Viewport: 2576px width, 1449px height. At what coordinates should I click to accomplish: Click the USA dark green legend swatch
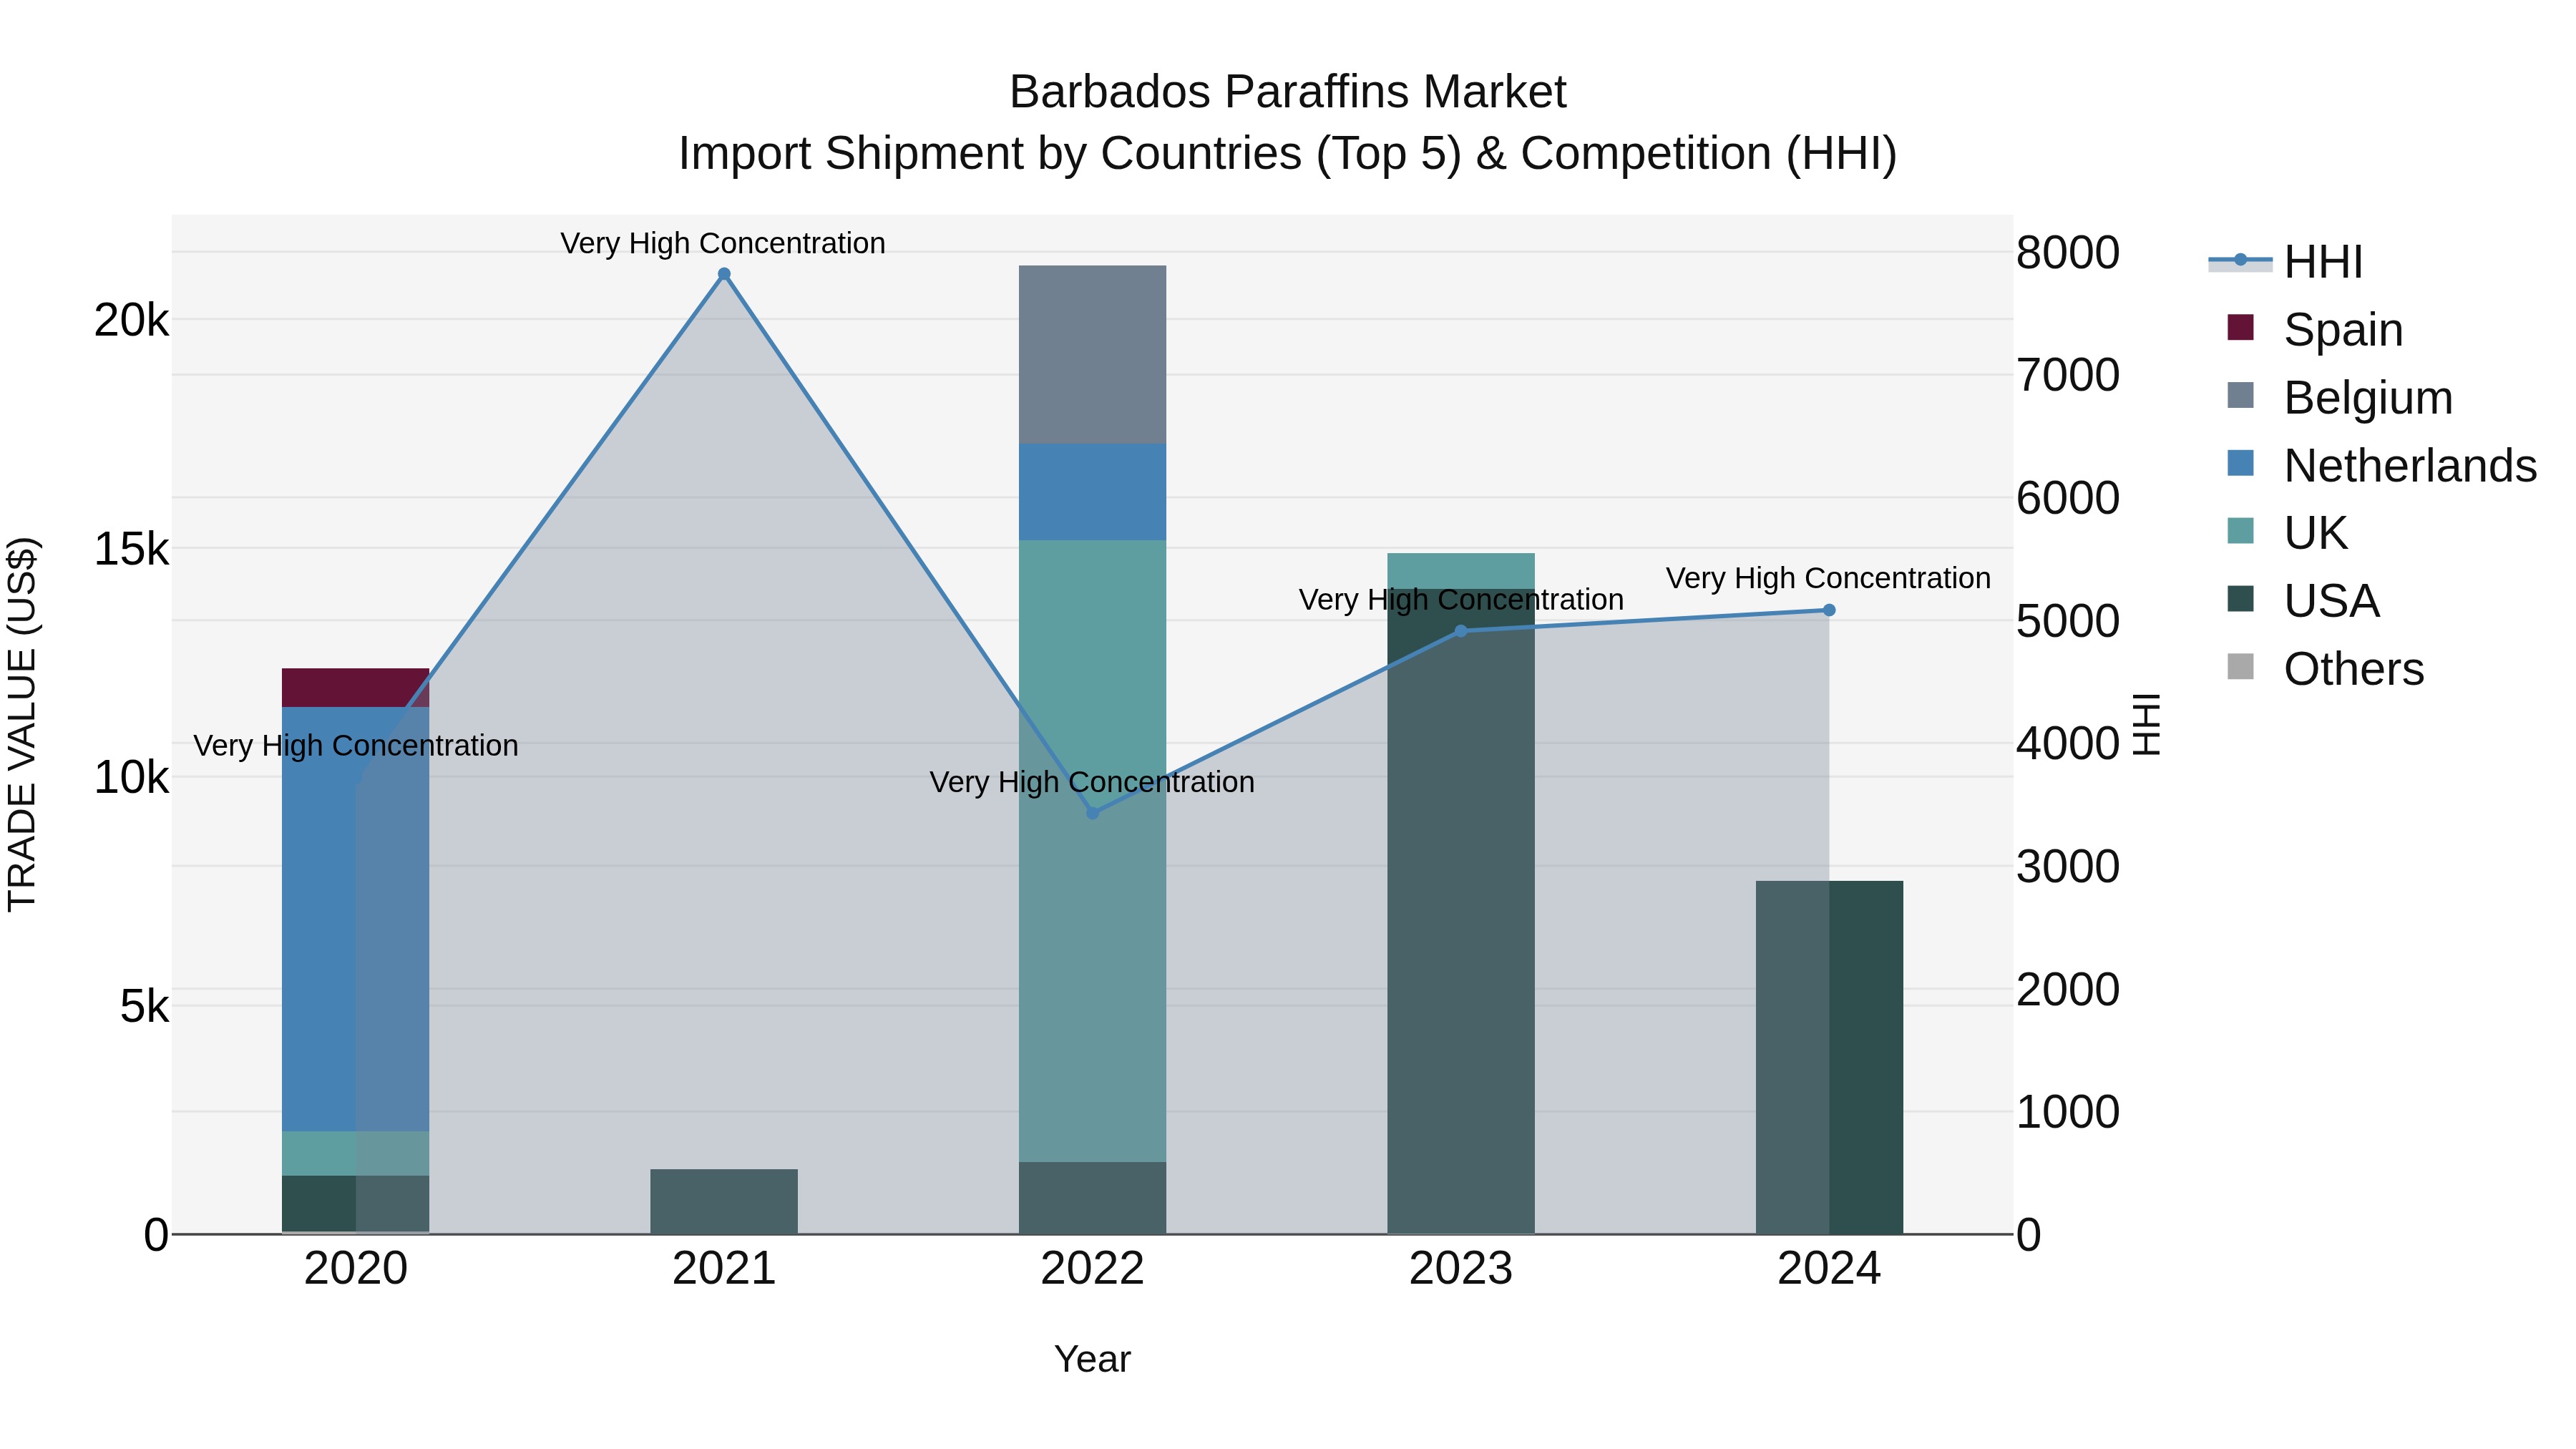(x=2241, y=598)
